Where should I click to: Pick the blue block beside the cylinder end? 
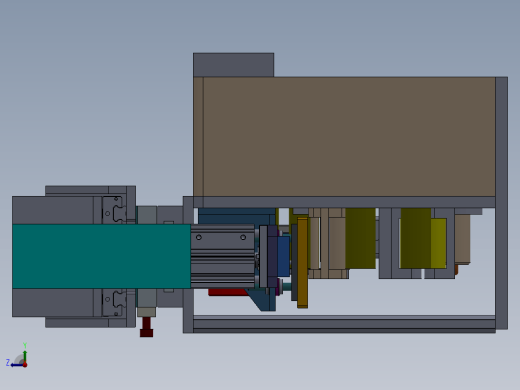tap(283, 256)
